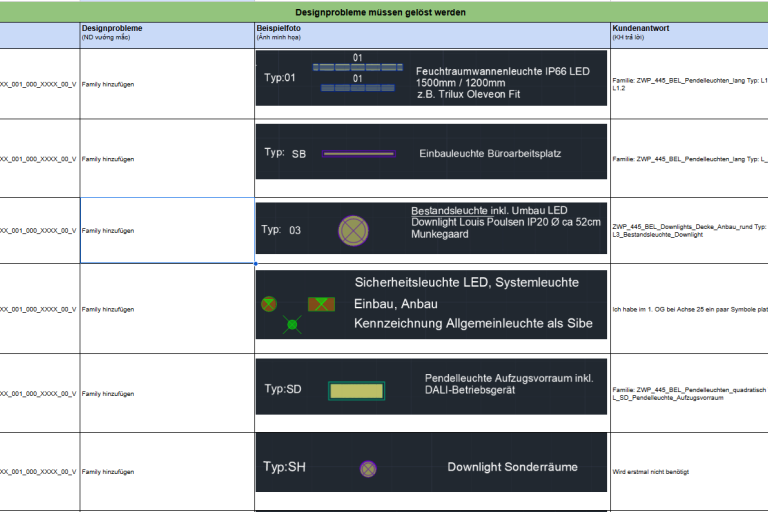Click the green circular Sicherheitsleuchte symbol
This screenshot has width=768, height=512.
click(x=268, y=303)
